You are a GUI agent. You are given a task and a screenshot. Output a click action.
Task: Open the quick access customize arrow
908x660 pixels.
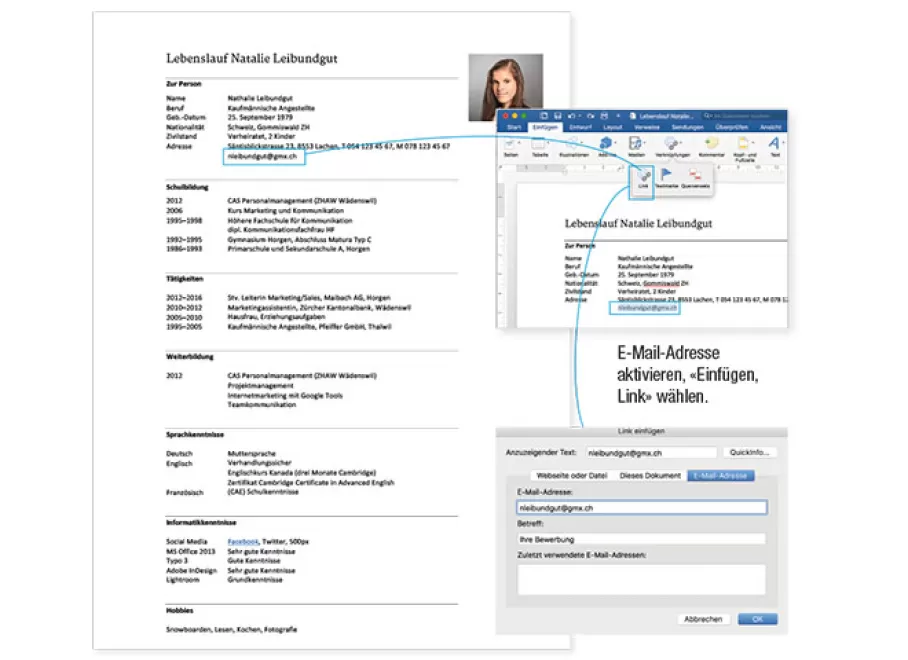pos(618,116)
